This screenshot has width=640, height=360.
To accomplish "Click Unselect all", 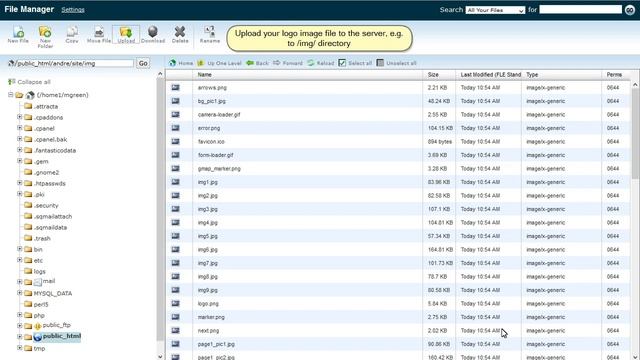I will 396,63.
